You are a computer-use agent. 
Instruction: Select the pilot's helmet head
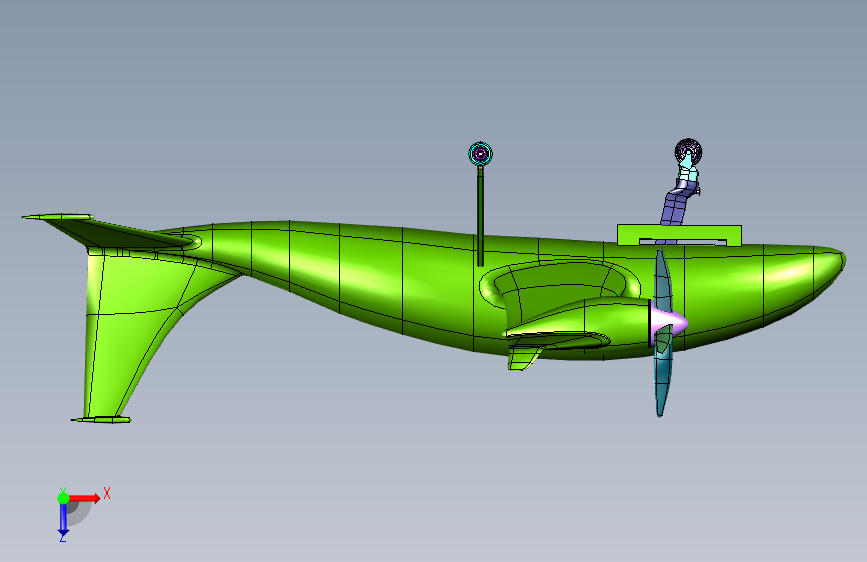tap(688, 151)
